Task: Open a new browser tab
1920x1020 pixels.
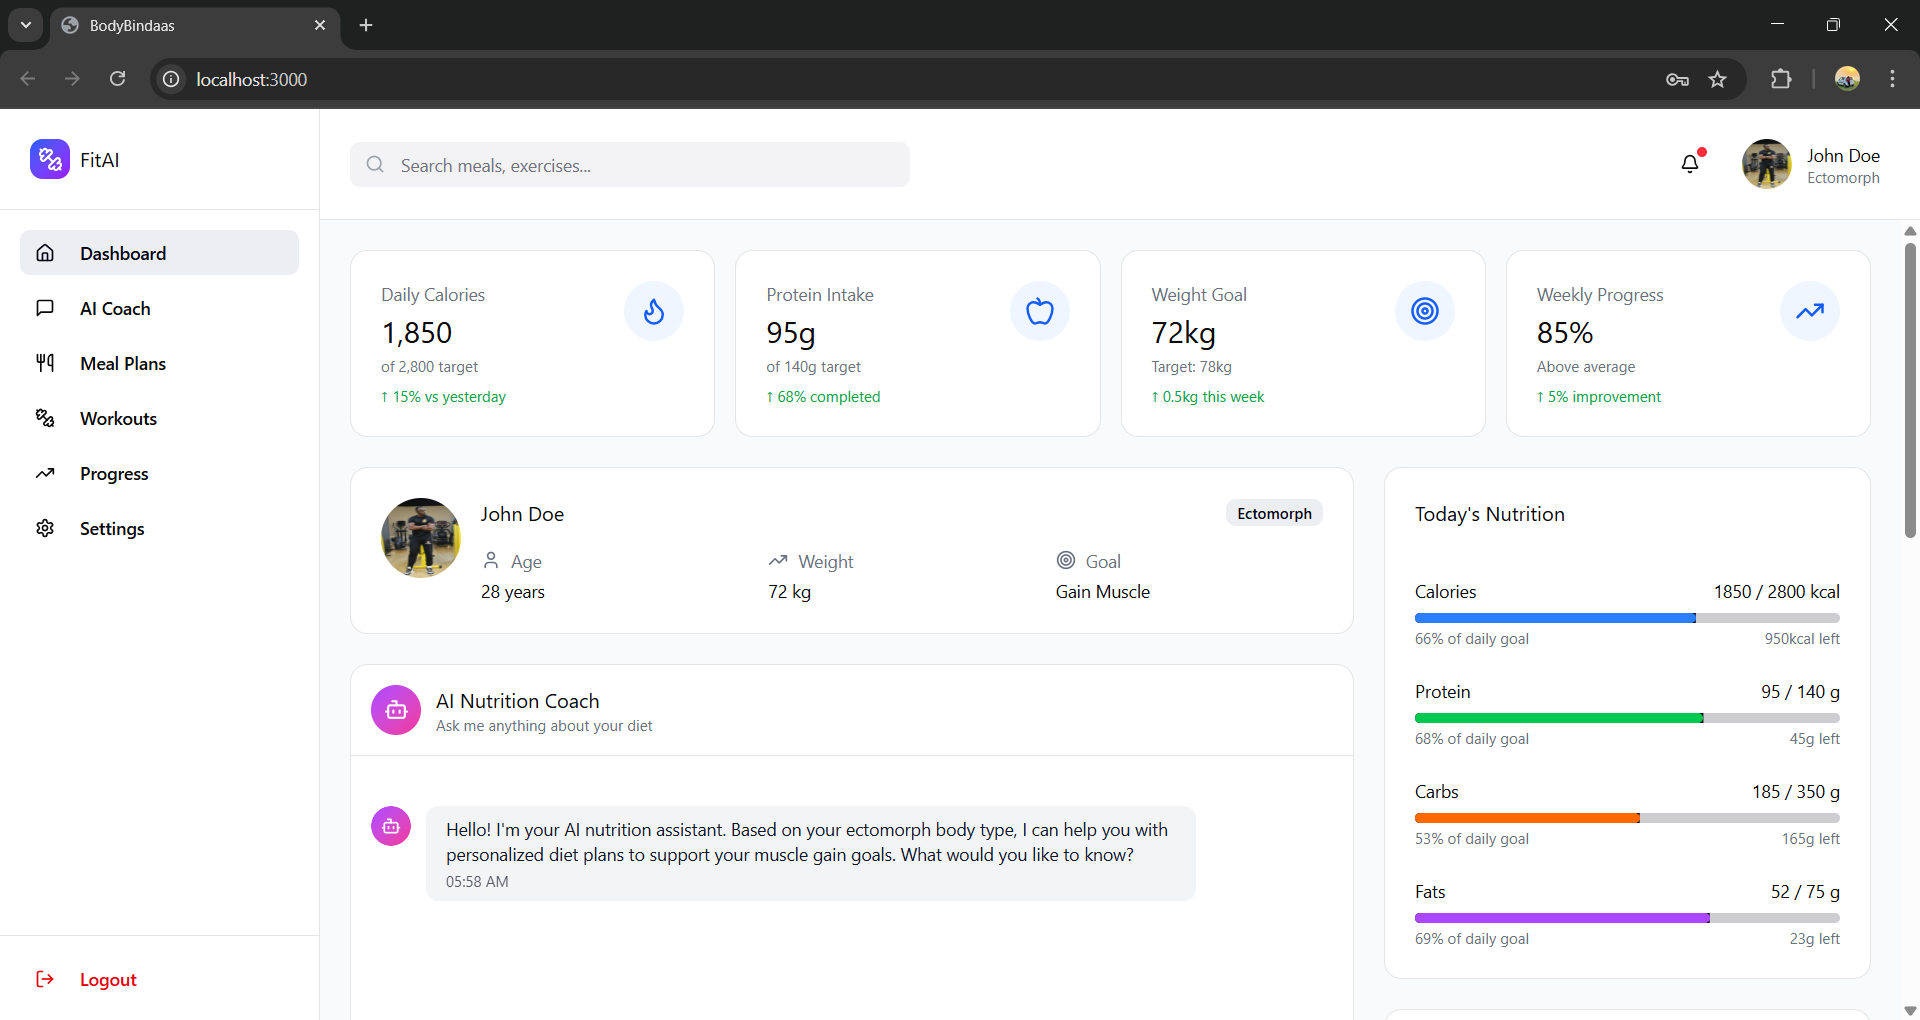Action: pyautogui.click(x=366, y=25)
